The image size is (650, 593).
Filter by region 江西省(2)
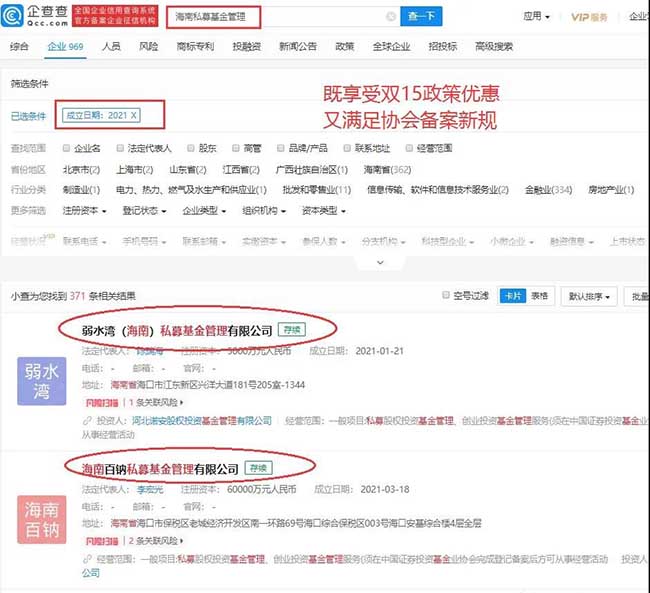pyautogui.click(x=241, y=170)
